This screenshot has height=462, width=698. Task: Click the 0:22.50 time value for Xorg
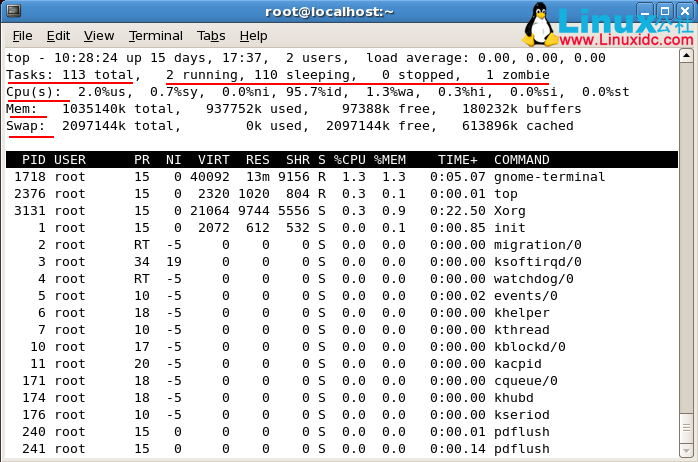[458, 211]
